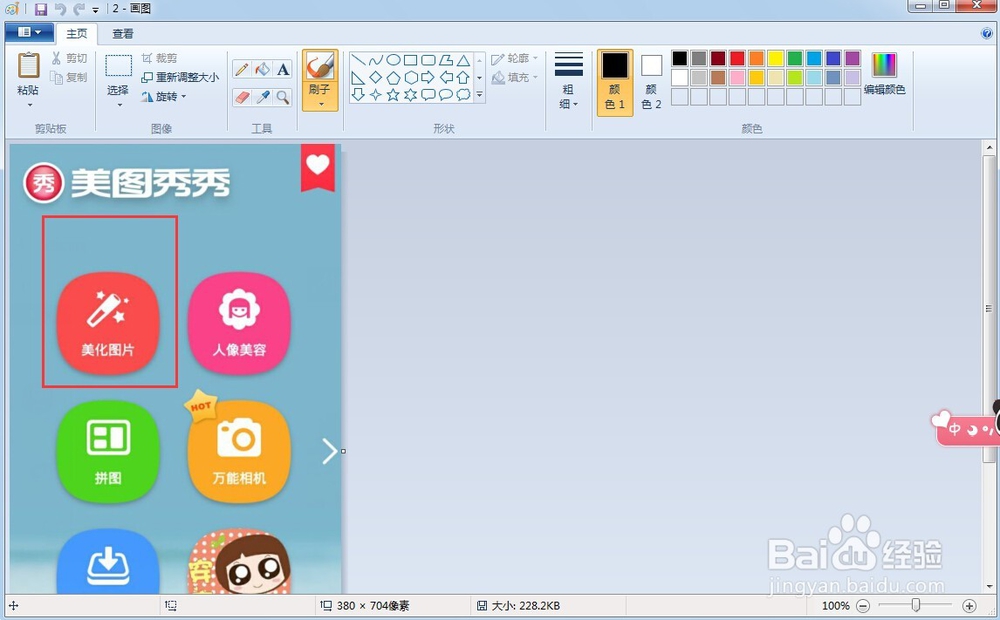1000x620 pixels.
Task: Pick the green color swatch
Action: click(795, 59)
